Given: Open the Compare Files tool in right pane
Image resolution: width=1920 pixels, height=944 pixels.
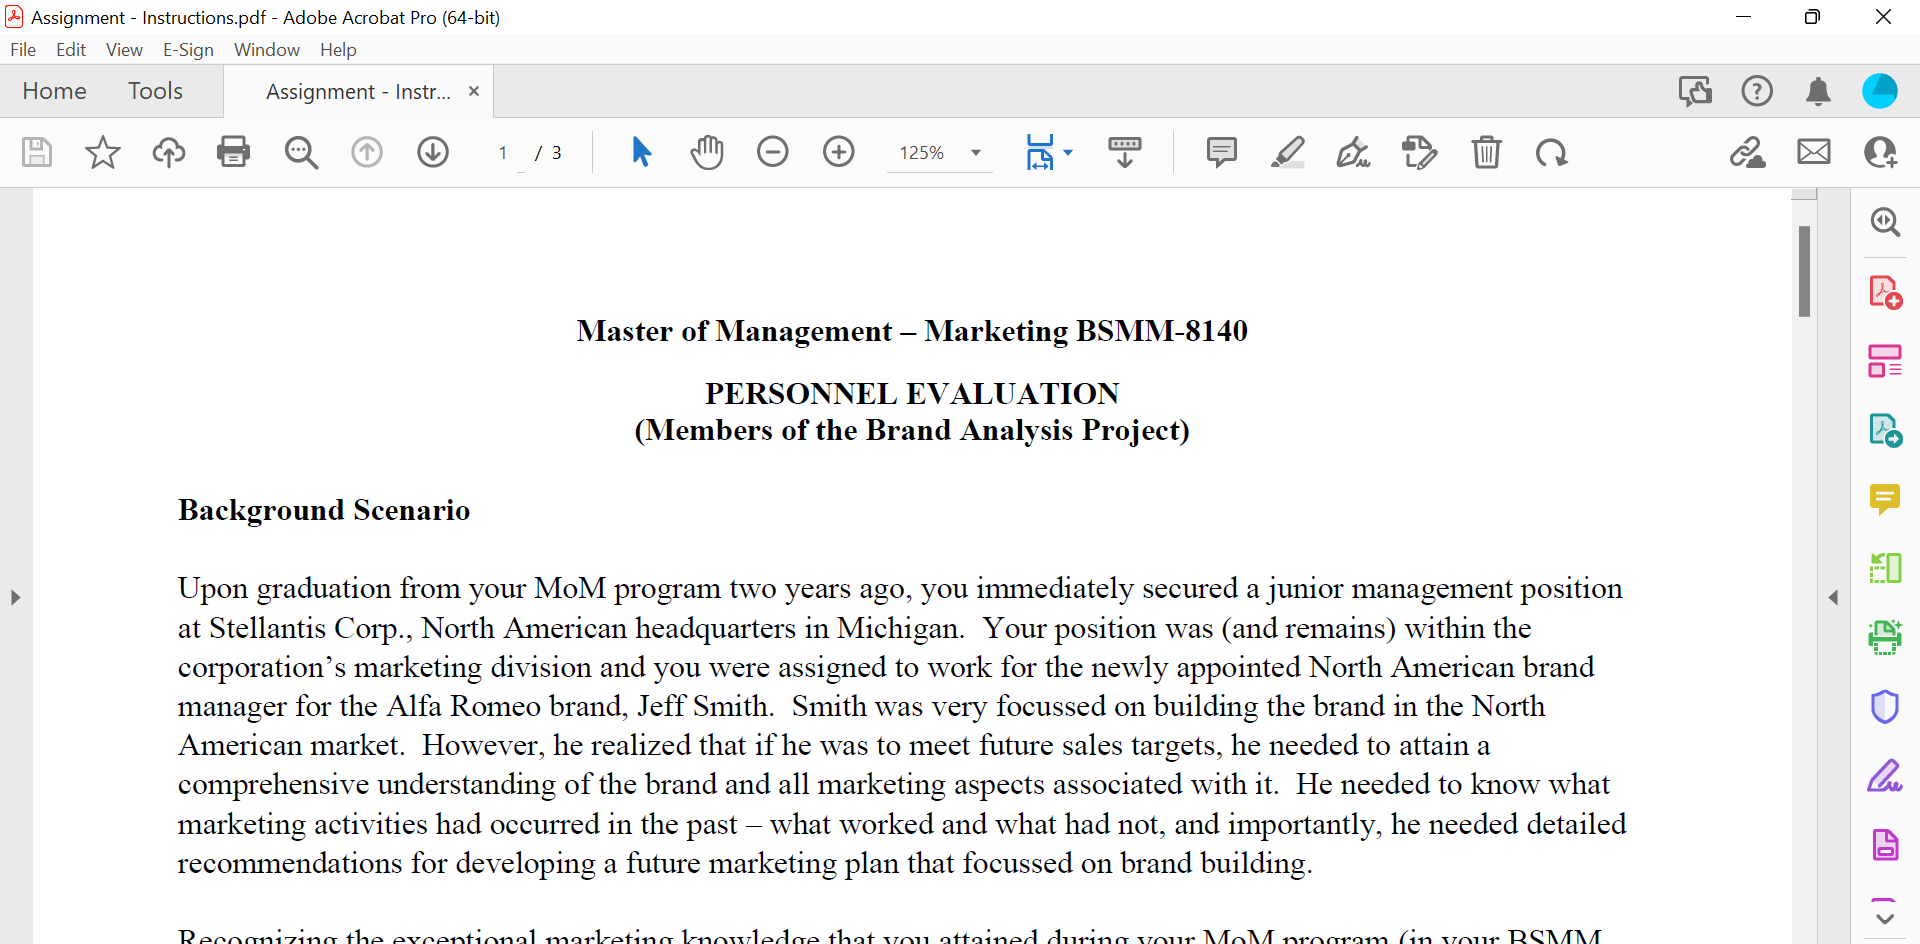Looking at the screenshot, I should tap(1885, 568).
